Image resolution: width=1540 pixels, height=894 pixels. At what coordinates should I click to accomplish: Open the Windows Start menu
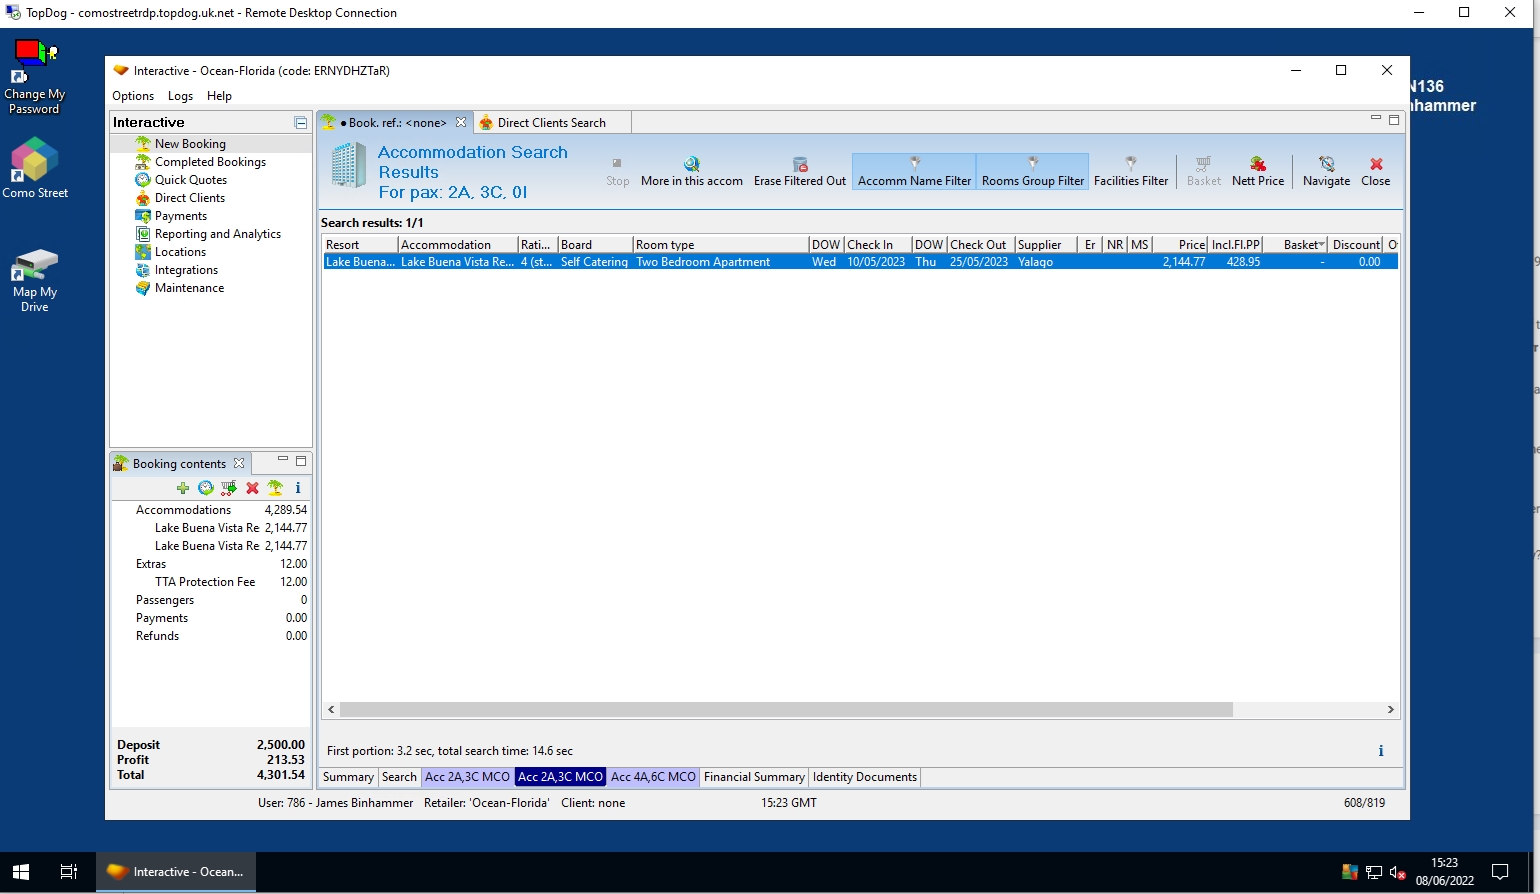[21, 872]
